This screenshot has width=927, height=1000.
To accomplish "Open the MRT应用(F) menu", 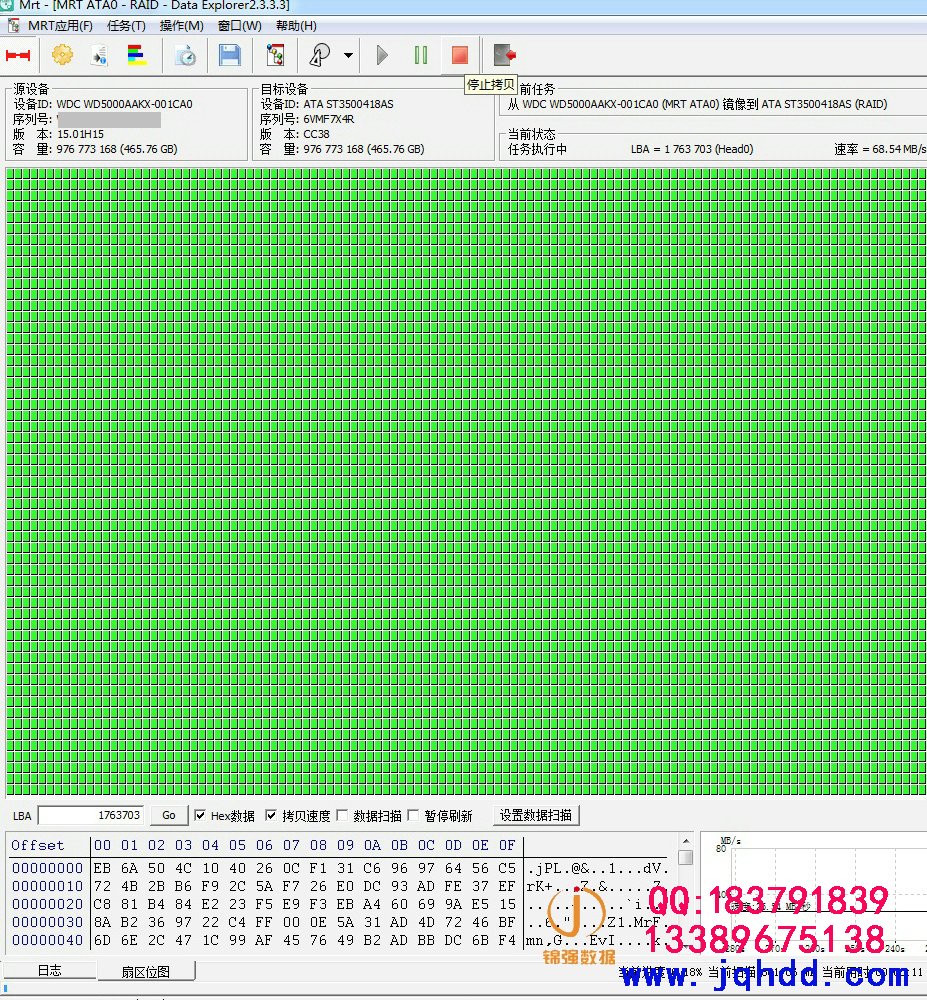I will (x=61, y=26).
